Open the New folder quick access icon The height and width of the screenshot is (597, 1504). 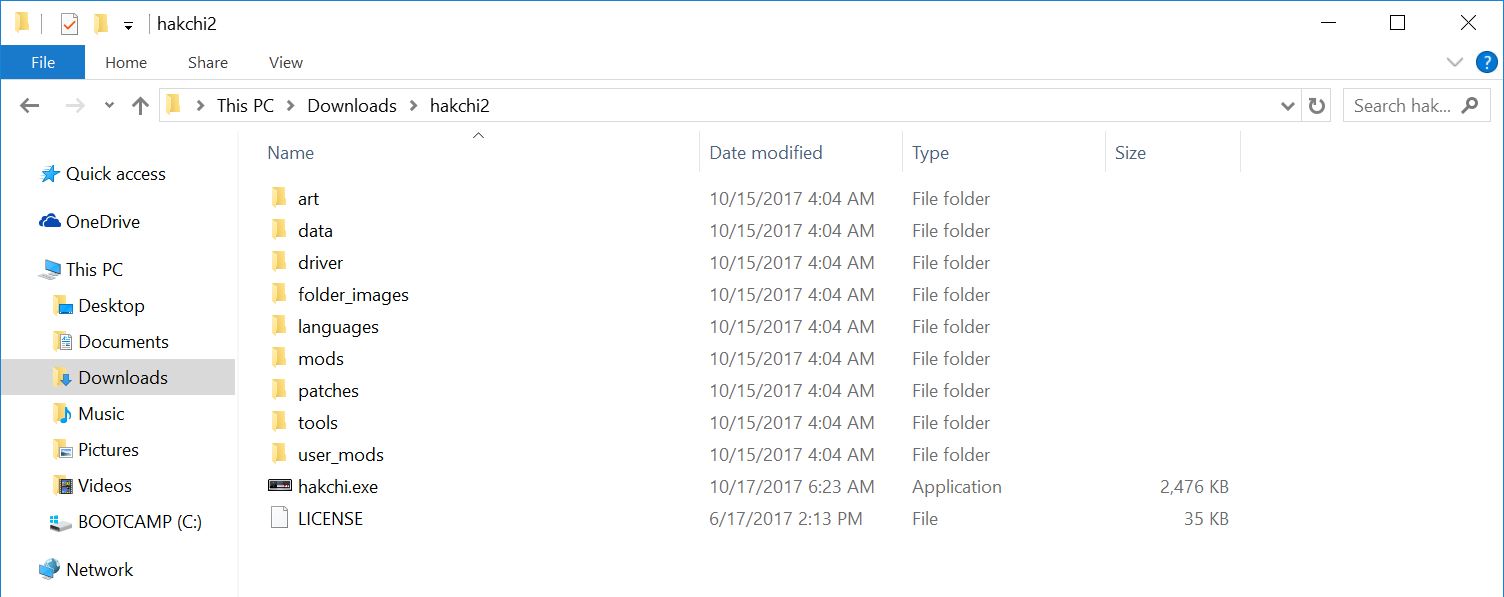coord(100,24)
